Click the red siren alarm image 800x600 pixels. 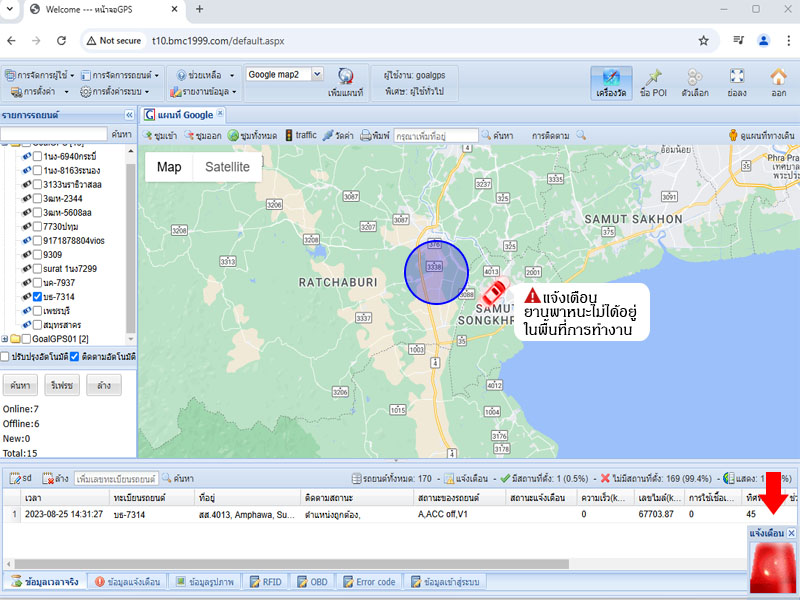(x=773, y=568)
